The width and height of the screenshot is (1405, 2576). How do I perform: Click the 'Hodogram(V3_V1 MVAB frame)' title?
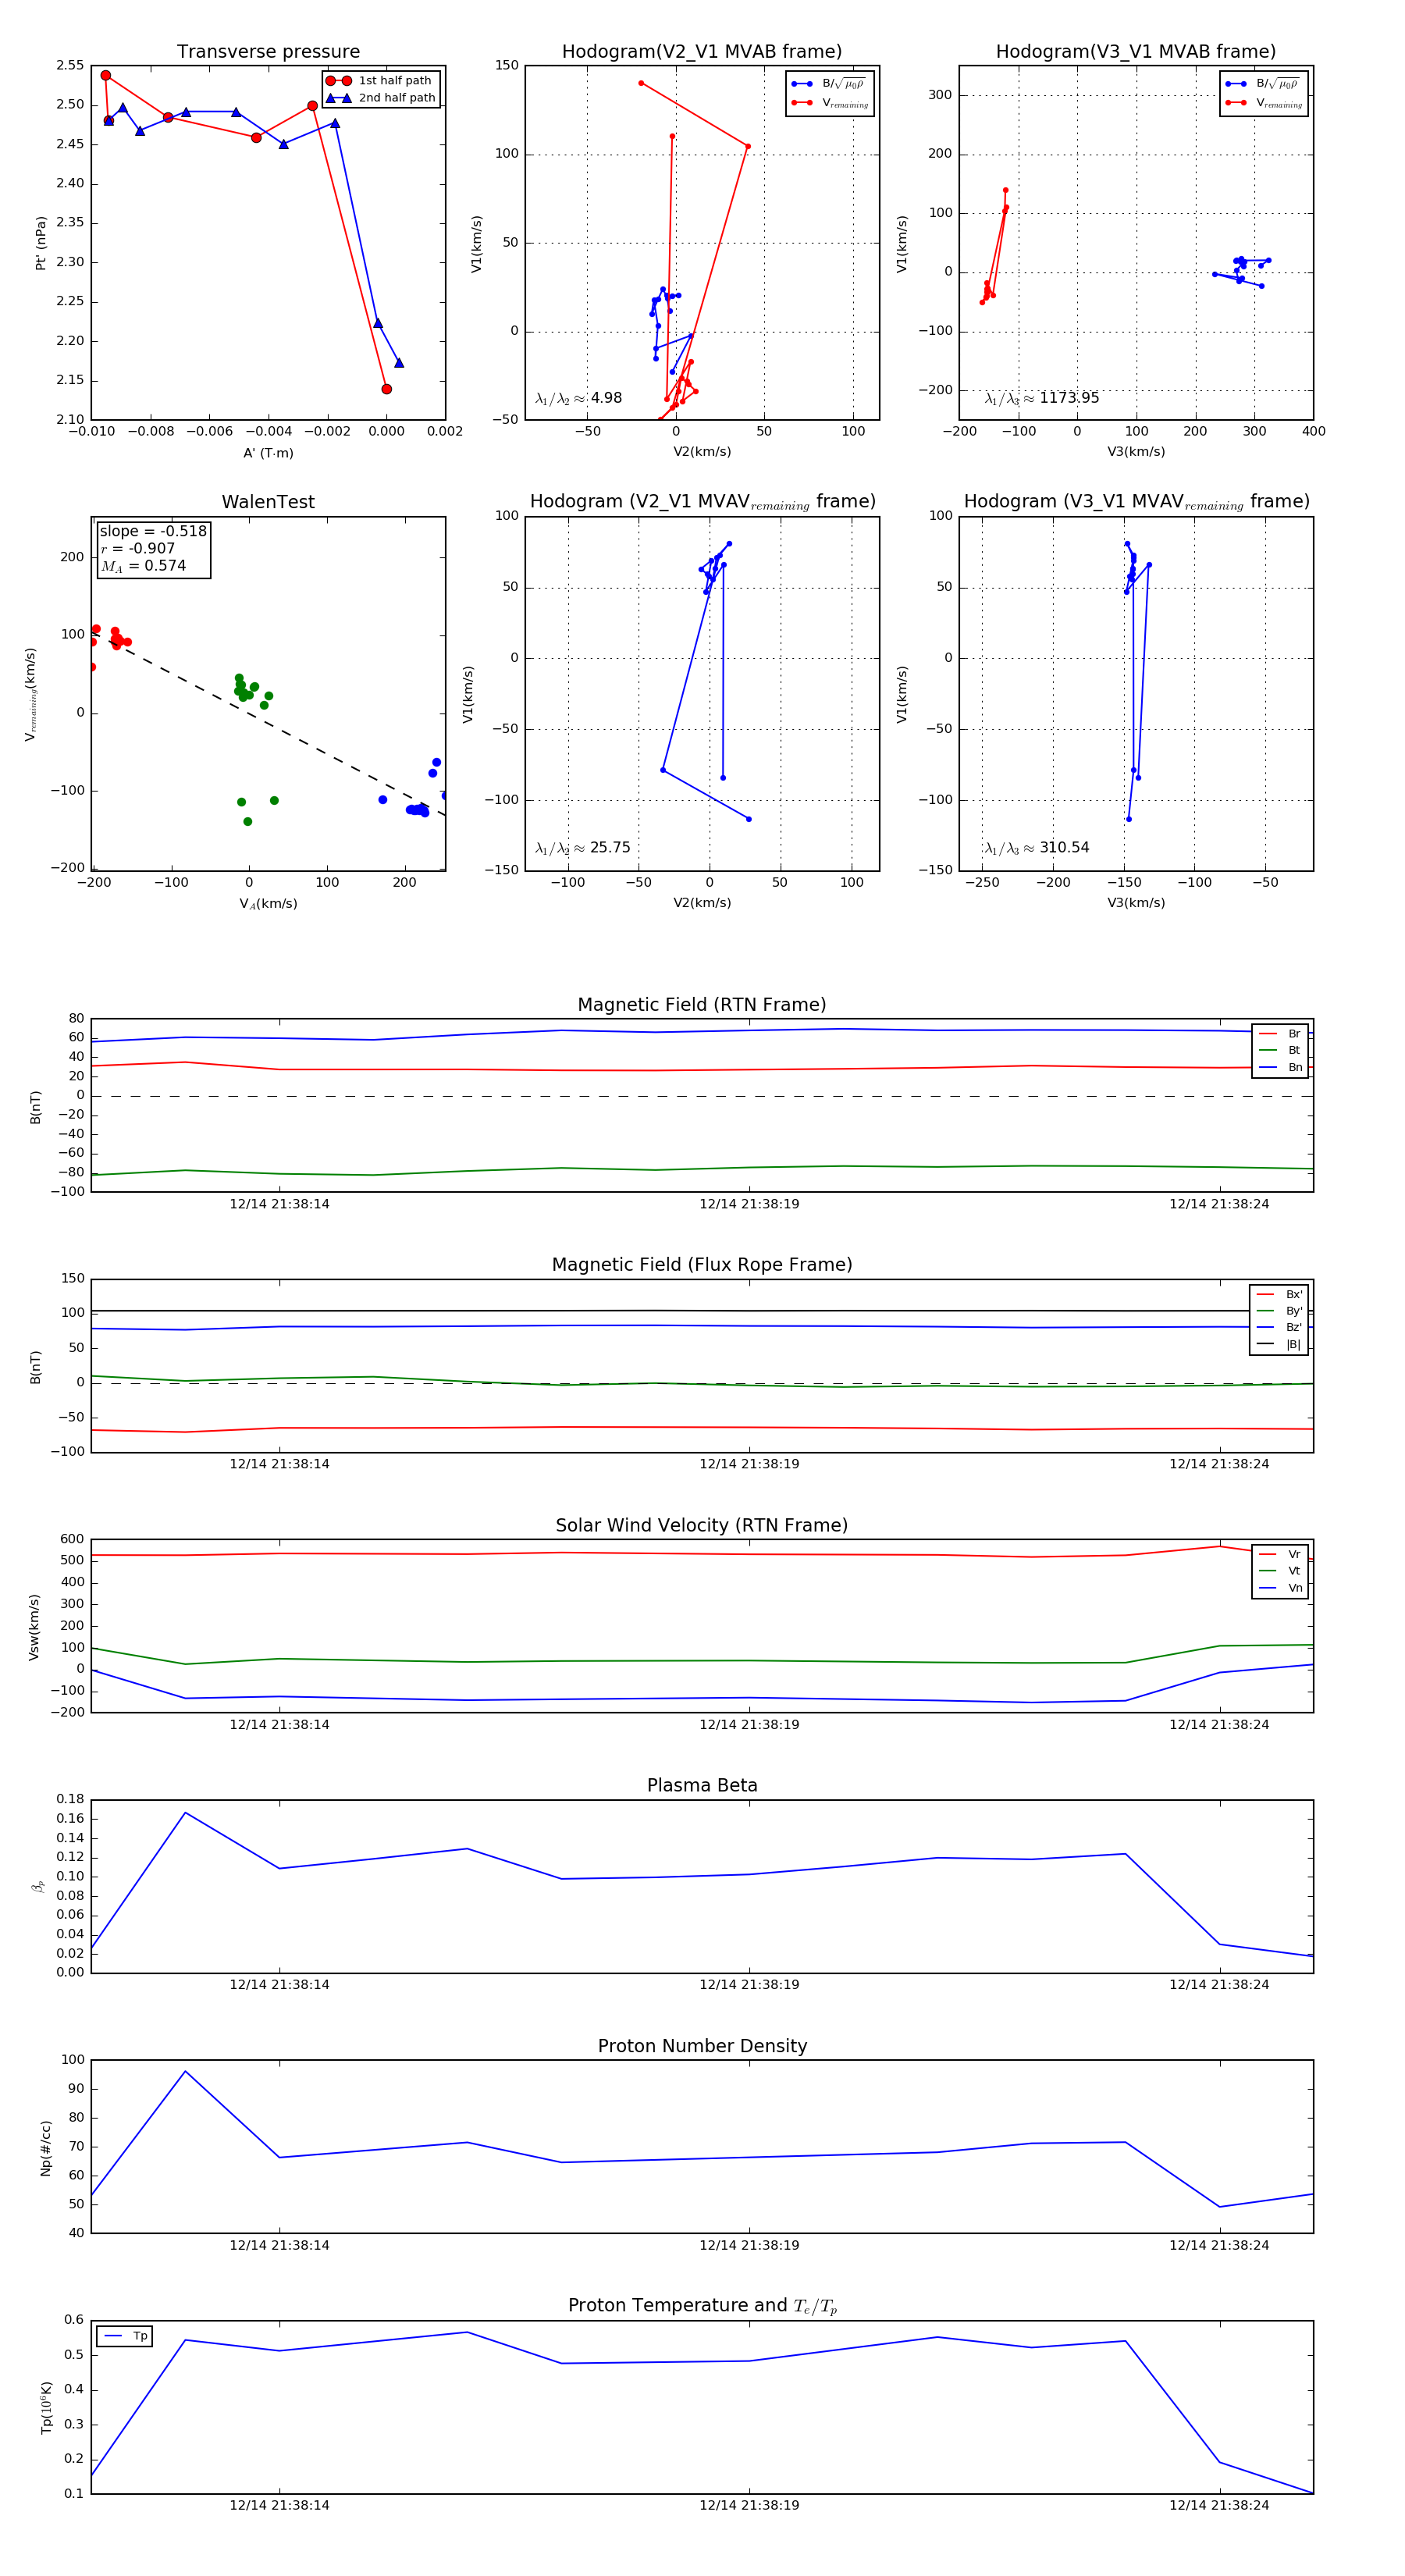click(1136, 52)
